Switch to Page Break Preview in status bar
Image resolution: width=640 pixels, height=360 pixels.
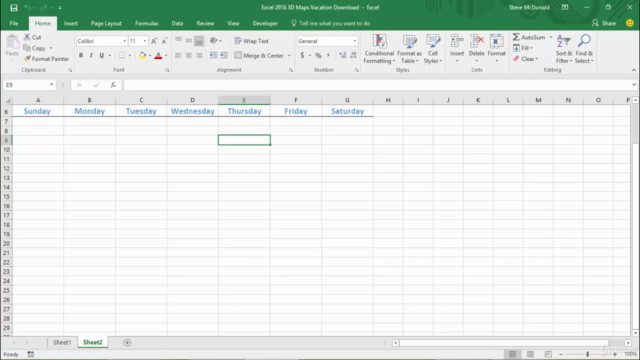548,354
